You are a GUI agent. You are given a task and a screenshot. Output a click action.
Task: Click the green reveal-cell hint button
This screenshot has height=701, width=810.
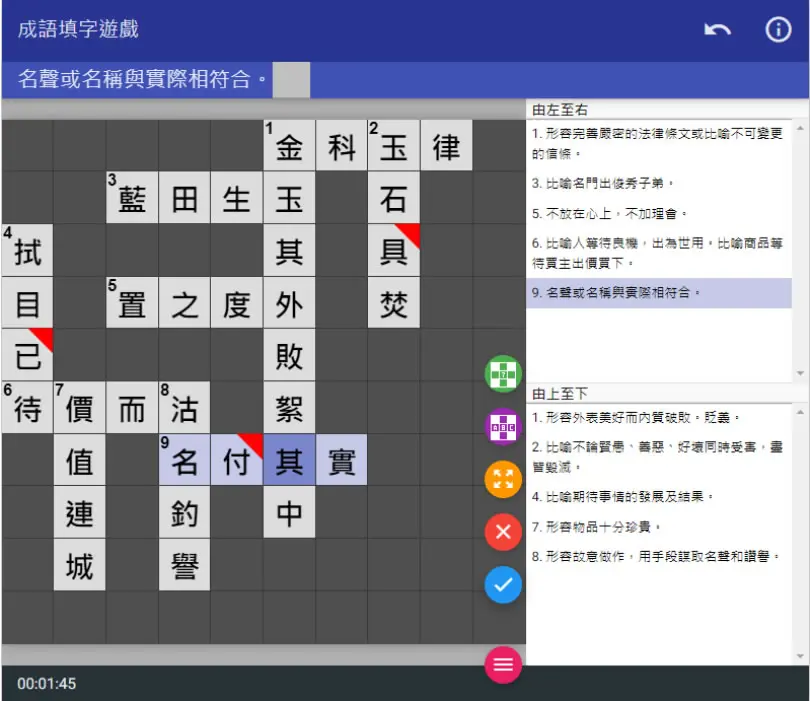click(503, 374)
